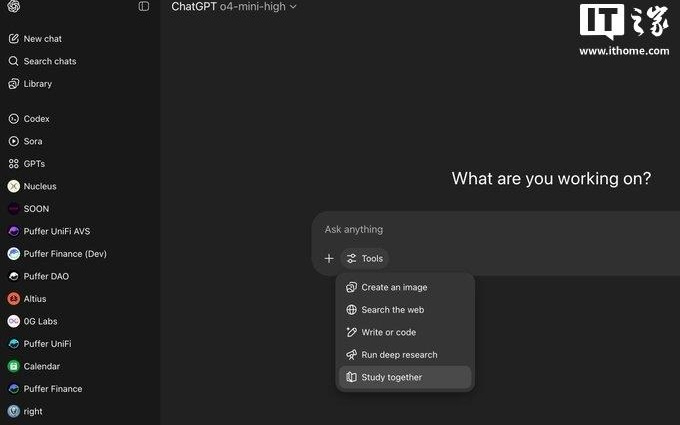Open the 'Puffer DAO' entry
Image resolution: width=680 pixels, height=425 pixels.
point(46,276)
